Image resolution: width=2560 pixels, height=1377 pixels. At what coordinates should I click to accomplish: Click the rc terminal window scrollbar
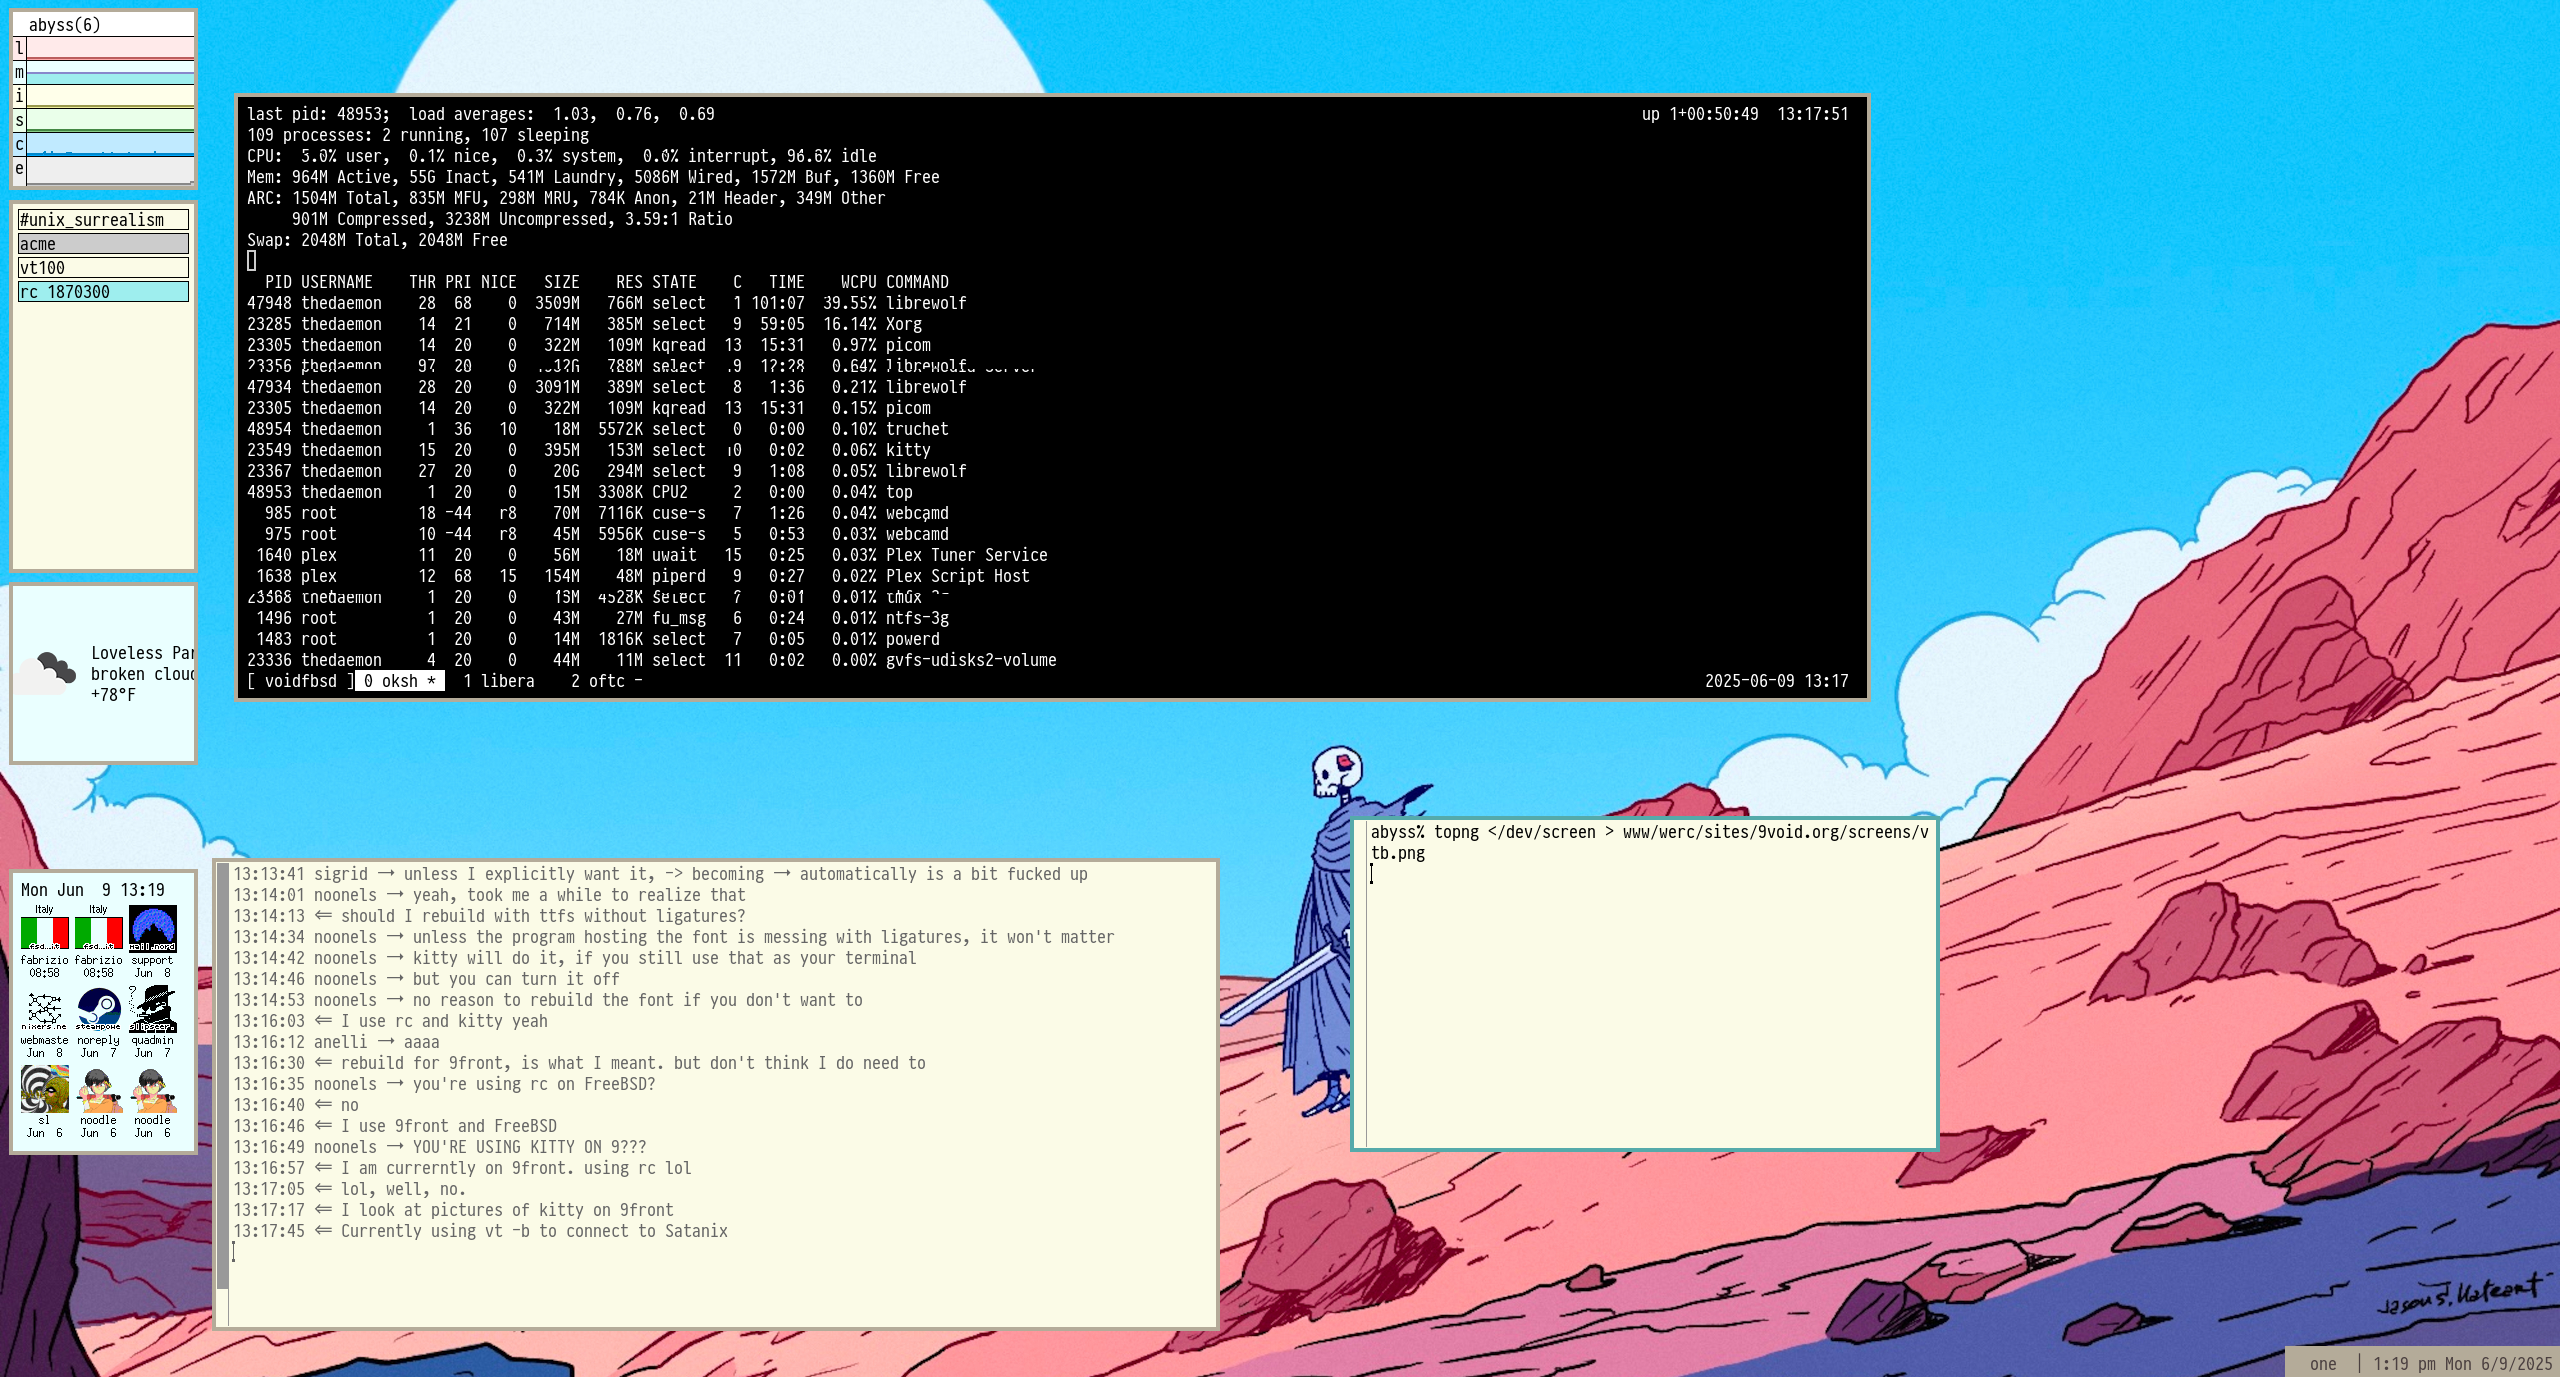[1360, 984]
